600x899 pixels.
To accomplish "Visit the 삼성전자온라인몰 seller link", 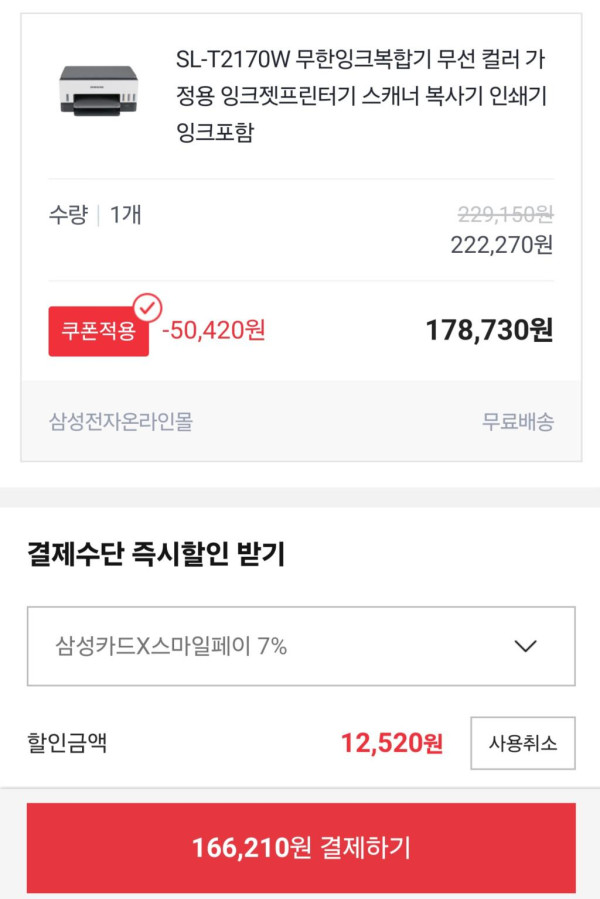I will click(x=121, y=422).
